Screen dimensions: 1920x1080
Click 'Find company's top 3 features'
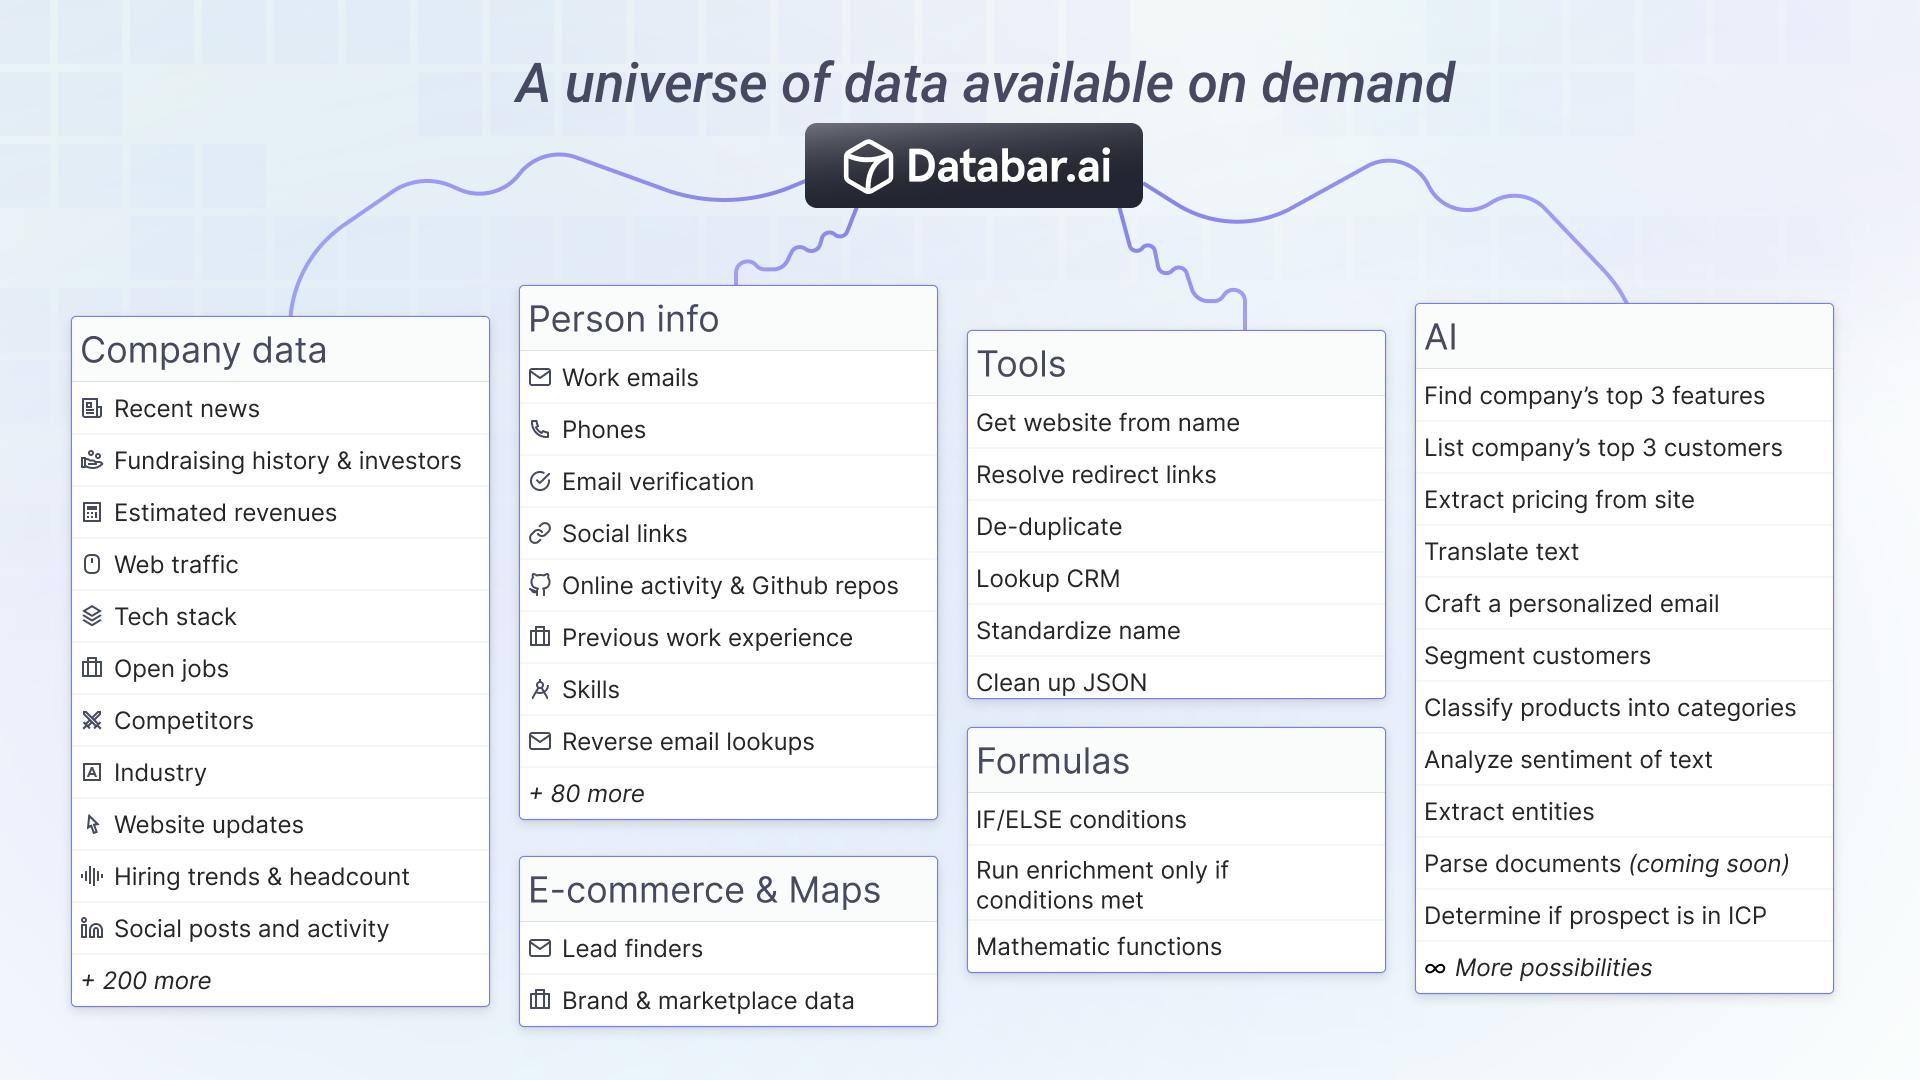click(1594, 395)
